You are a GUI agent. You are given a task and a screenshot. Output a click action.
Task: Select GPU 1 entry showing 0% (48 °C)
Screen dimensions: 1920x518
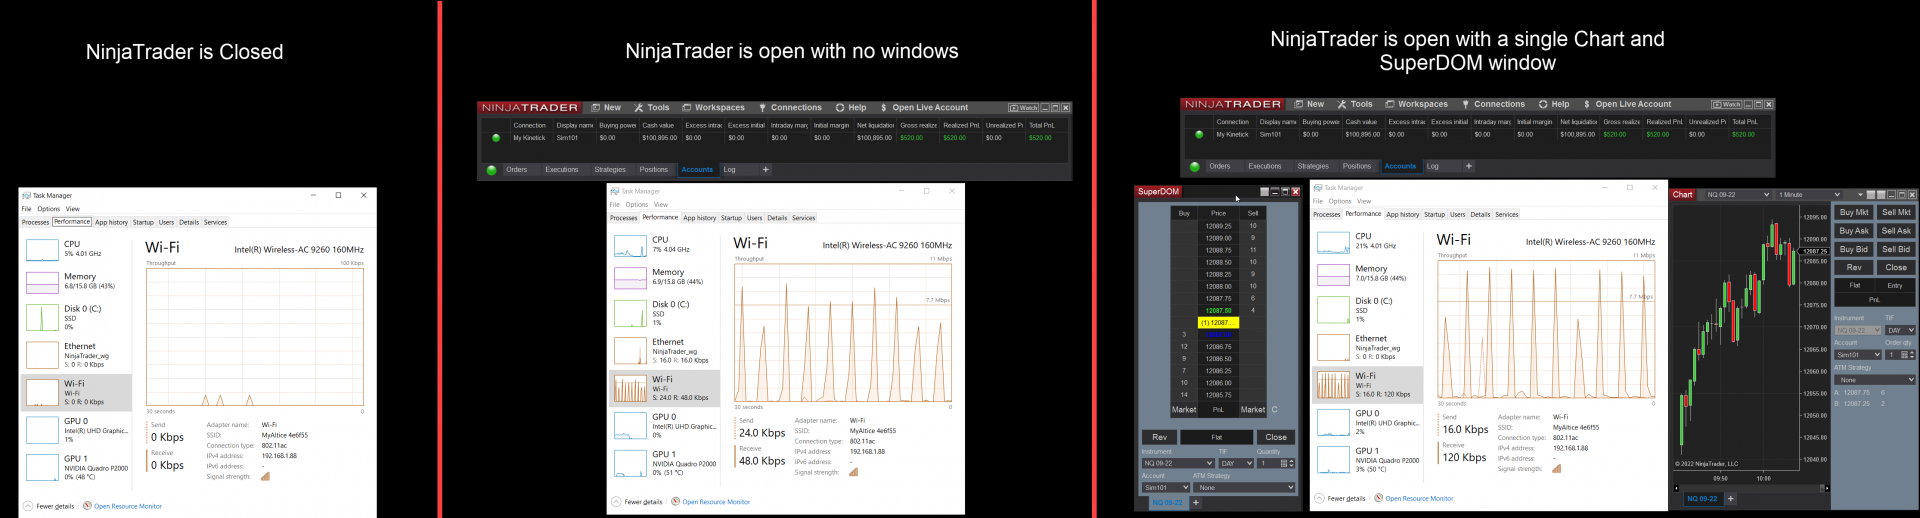(76, 467)
